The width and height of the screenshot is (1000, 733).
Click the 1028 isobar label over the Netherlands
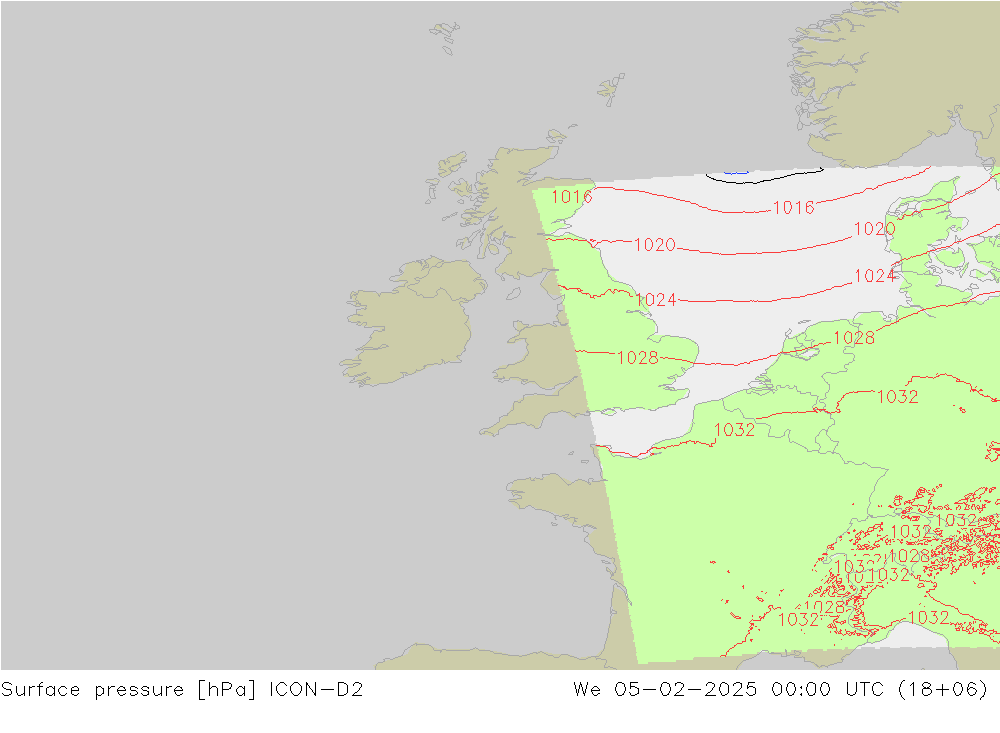pyautogui.click(x=854, y=338)
